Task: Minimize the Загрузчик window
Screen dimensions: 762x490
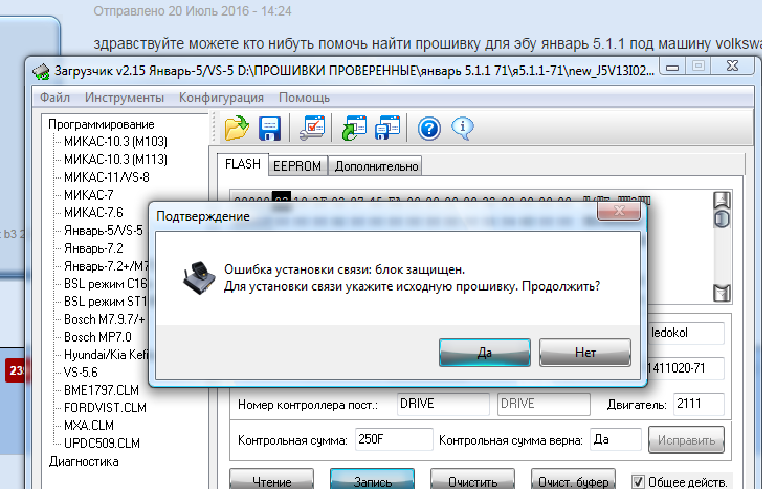Action: point(673,67)
